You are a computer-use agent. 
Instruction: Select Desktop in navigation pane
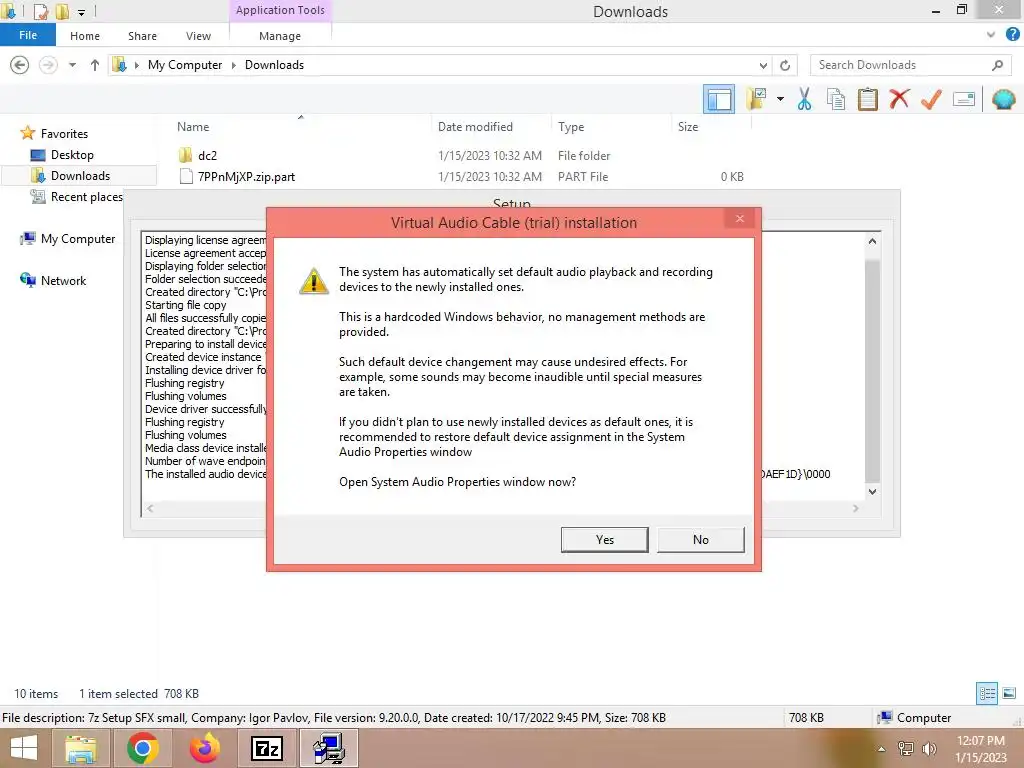tap(72, 155)
